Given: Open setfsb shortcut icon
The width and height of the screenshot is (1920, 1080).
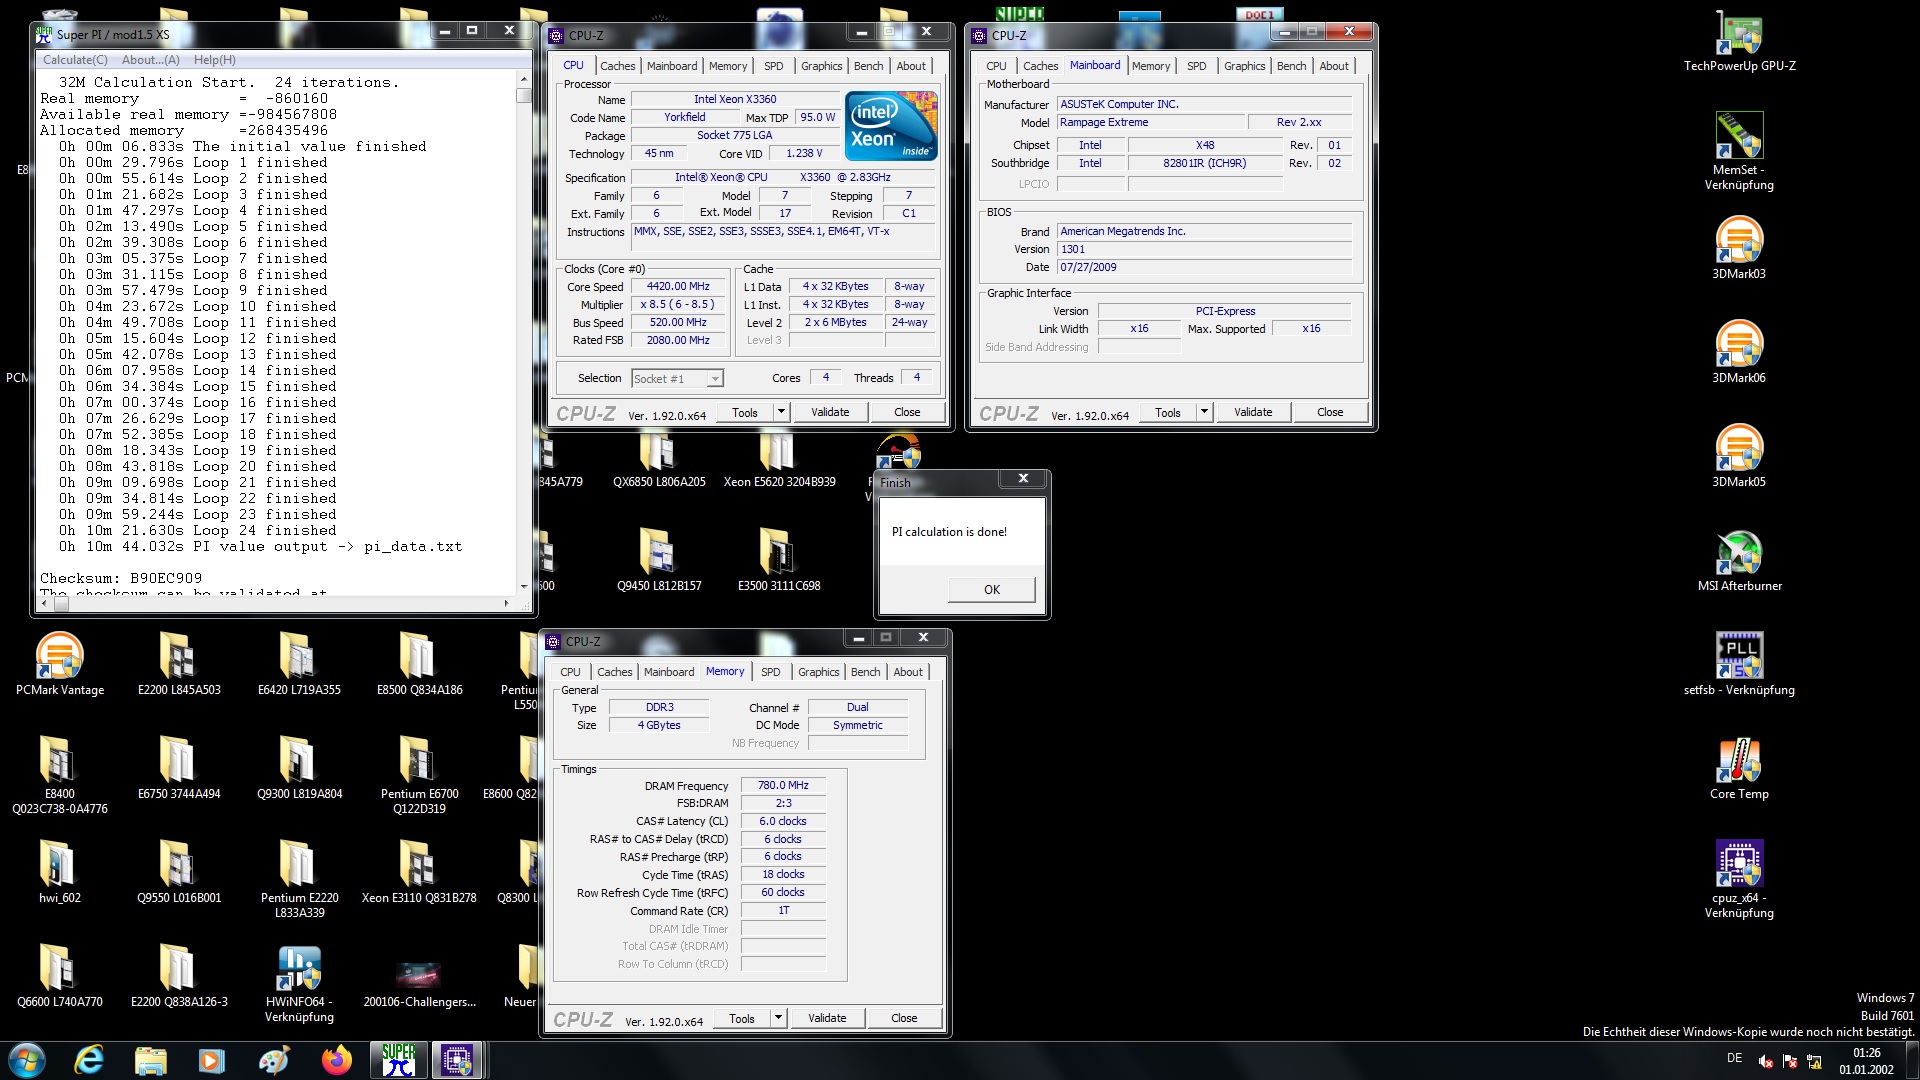Looking at the screenshot, I should (1739, 663).
